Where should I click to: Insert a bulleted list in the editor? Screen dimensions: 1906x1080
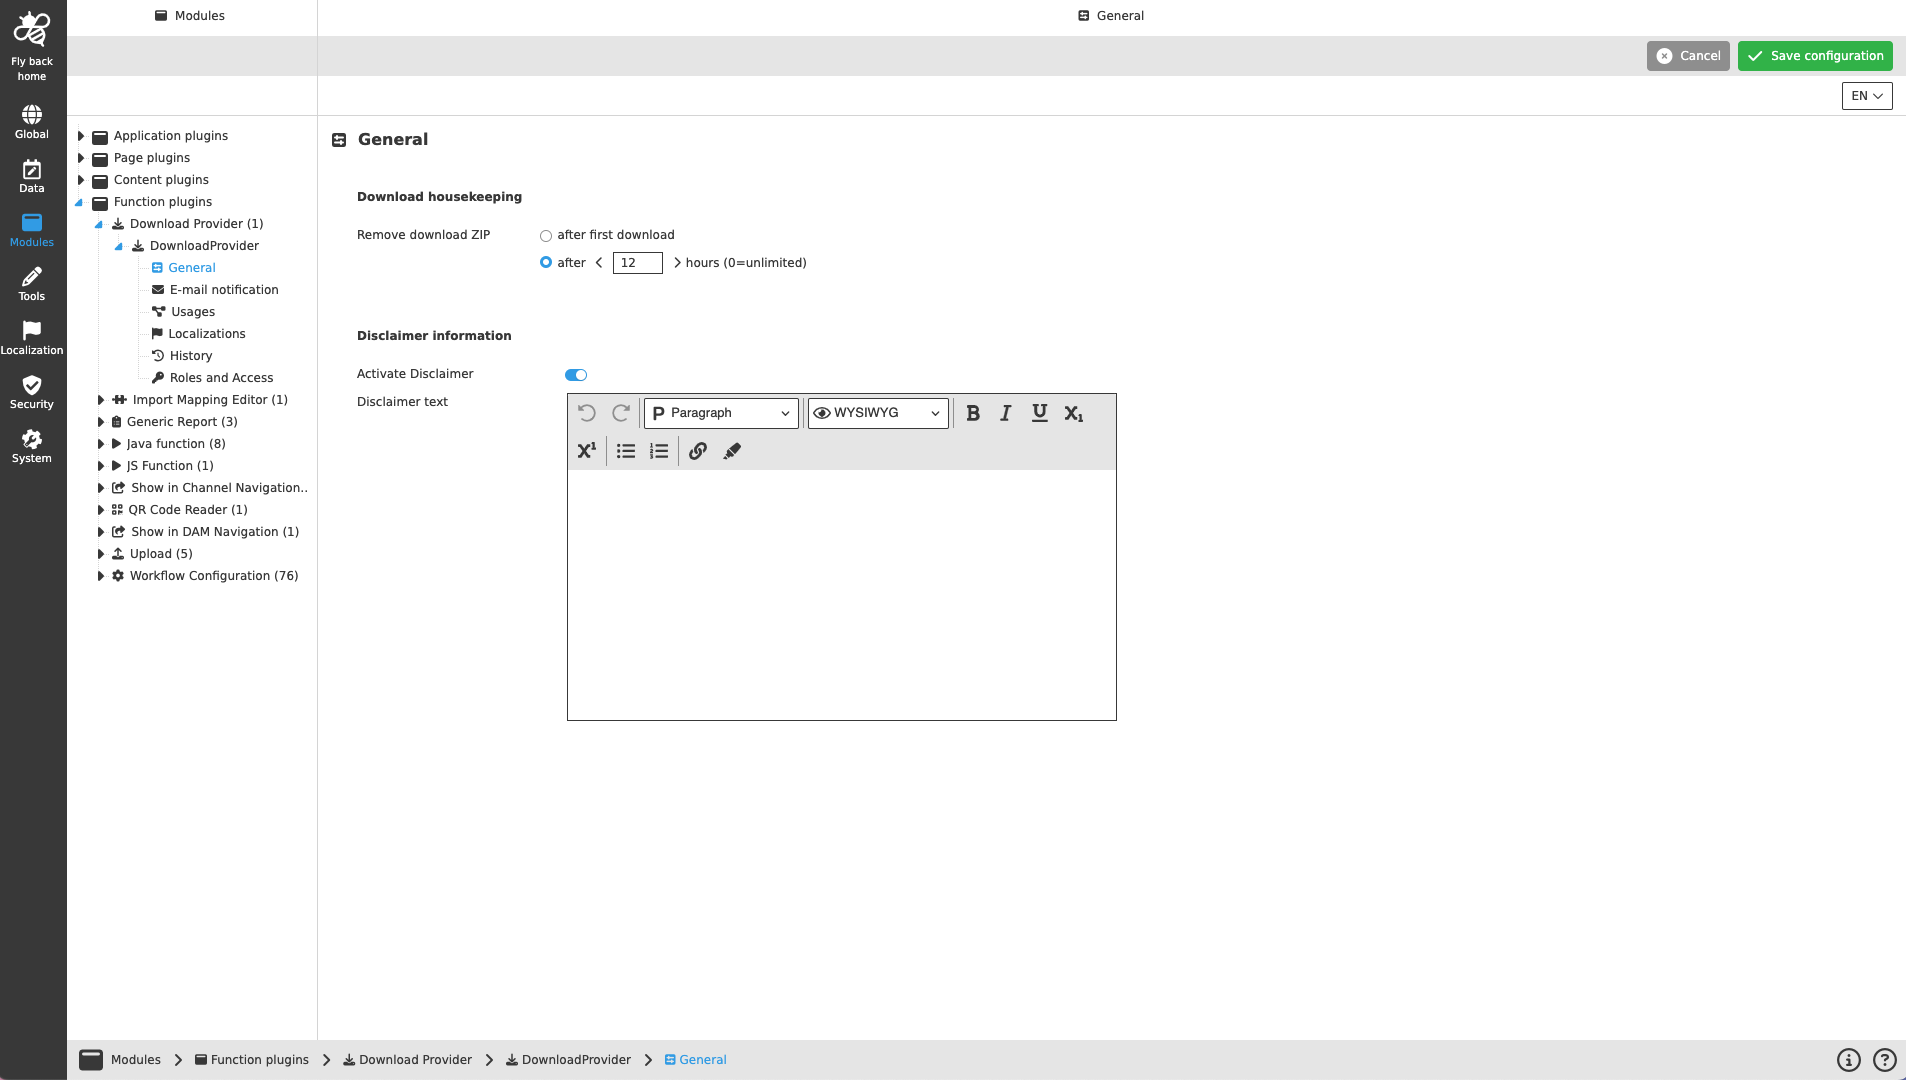(x=625, y=451)
